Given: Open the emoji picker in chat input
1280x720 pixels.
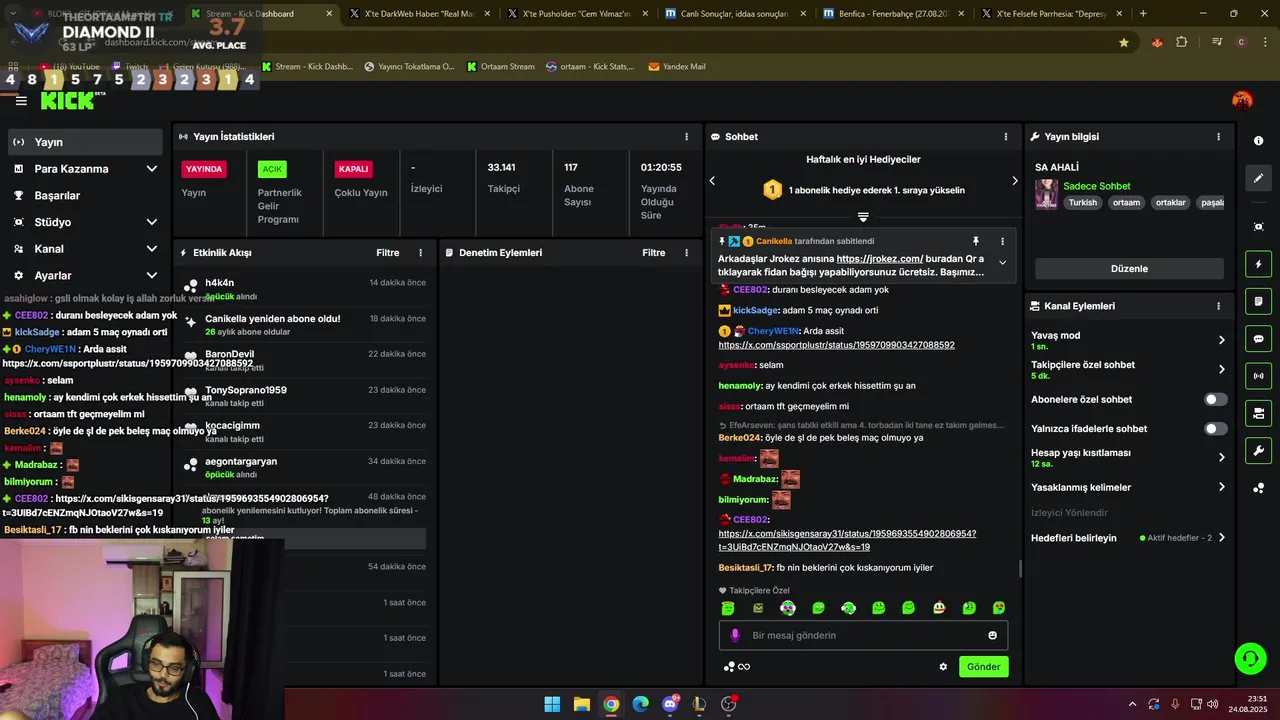Looking at the screenshot, I should coord(992,635).
